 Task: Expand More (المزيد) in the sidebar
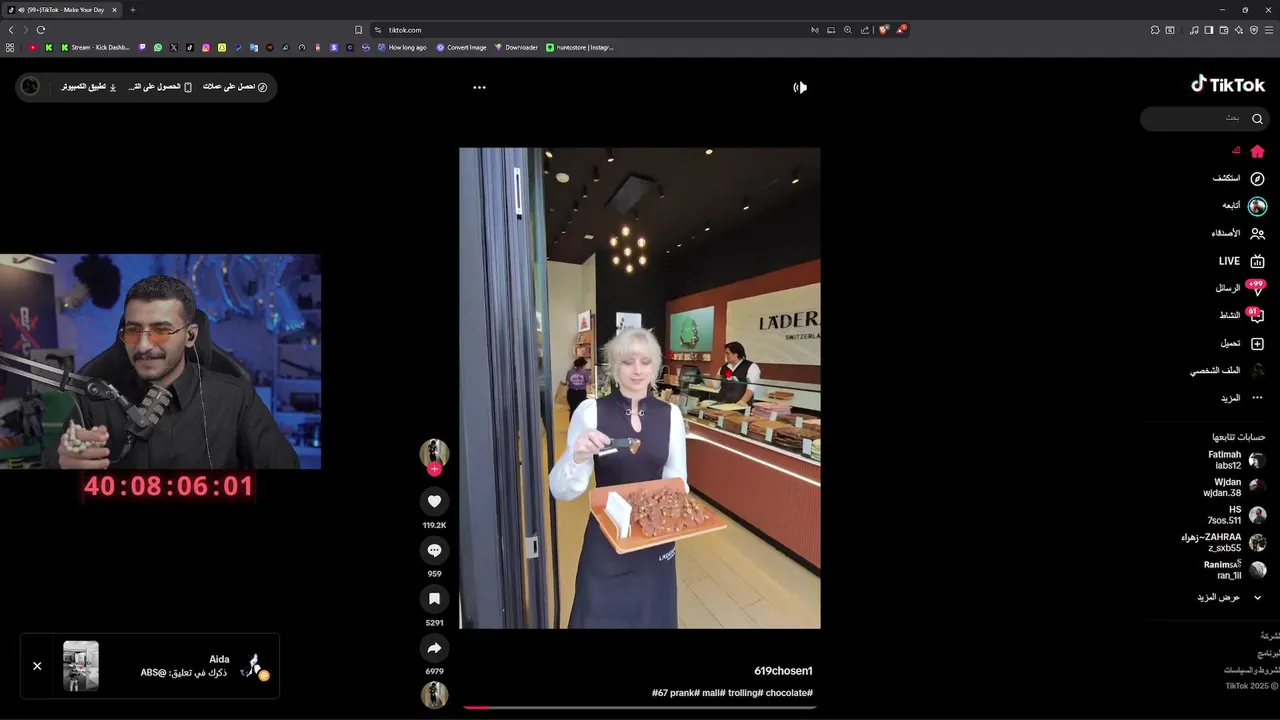point(1242,398)
